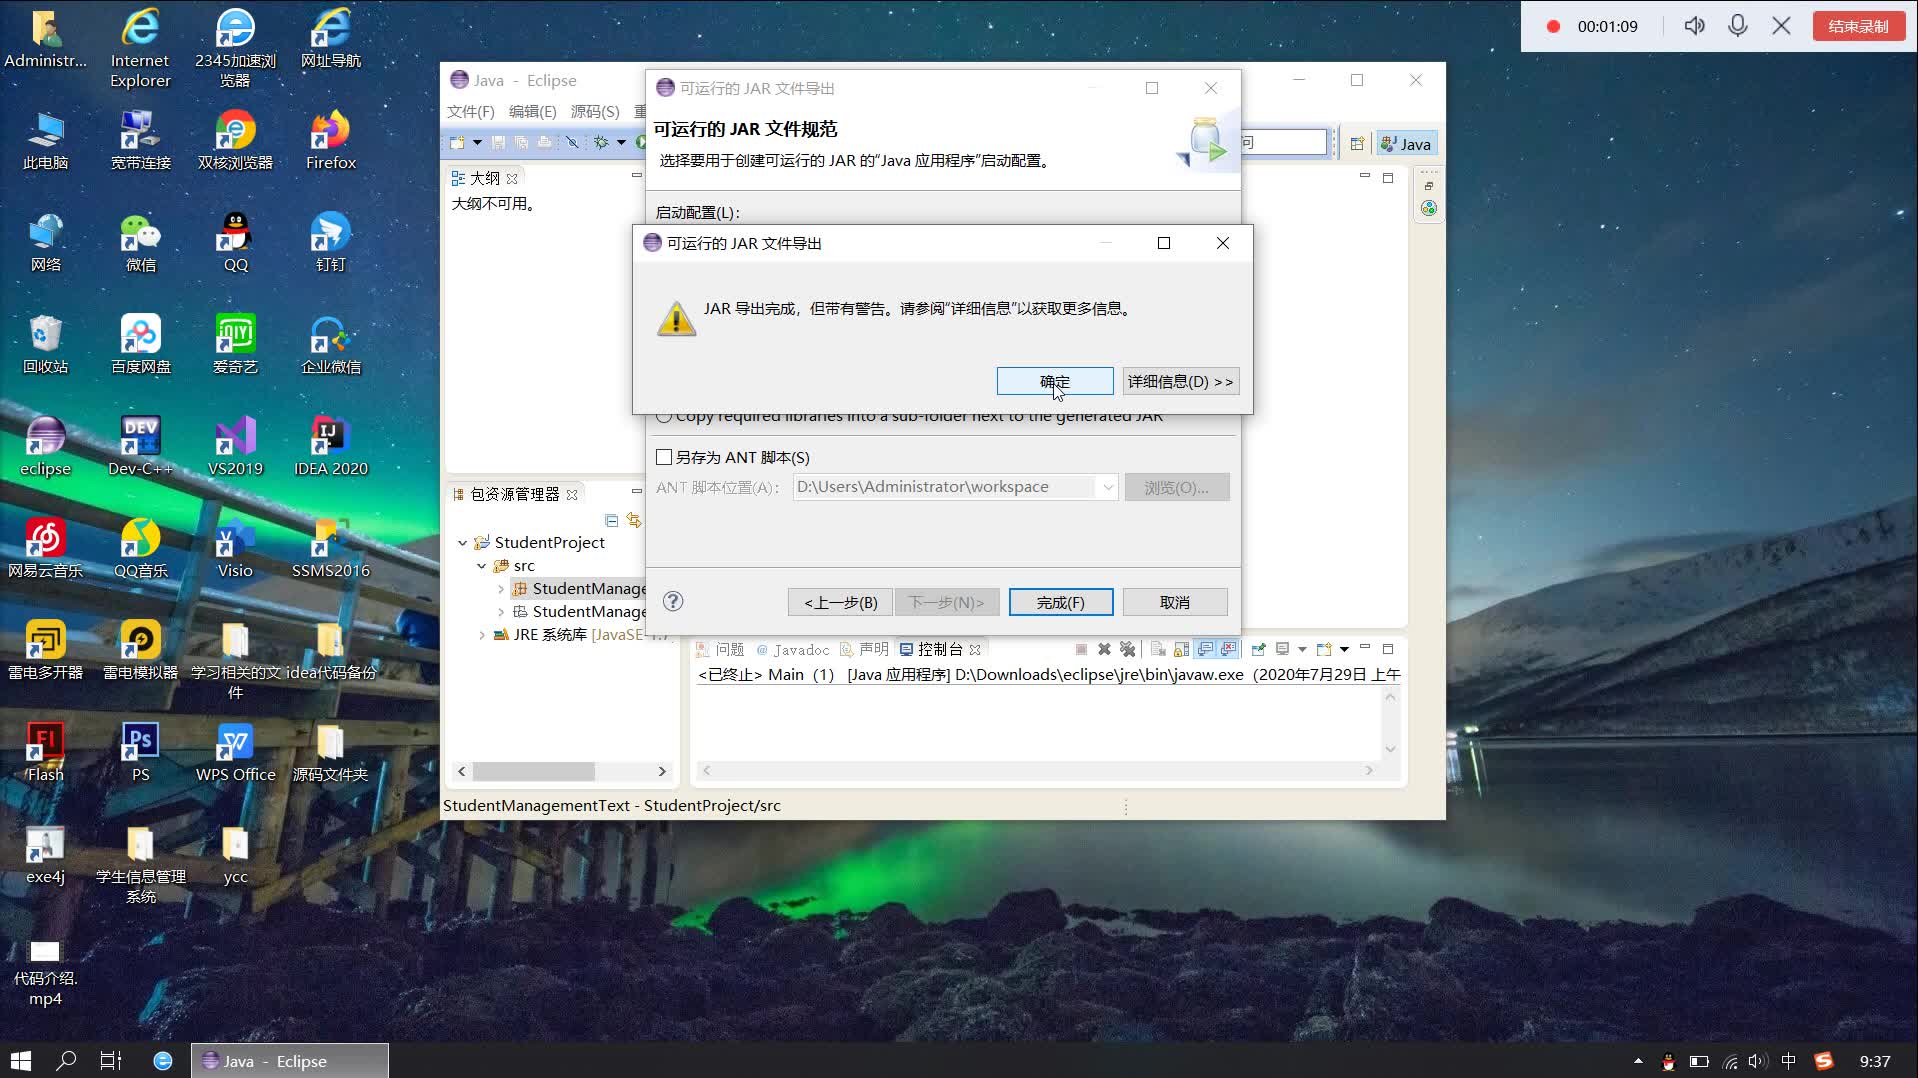1918x1078 pixels.
Task: Click the 详细信息(D) button
Action: pos(1181,381)
